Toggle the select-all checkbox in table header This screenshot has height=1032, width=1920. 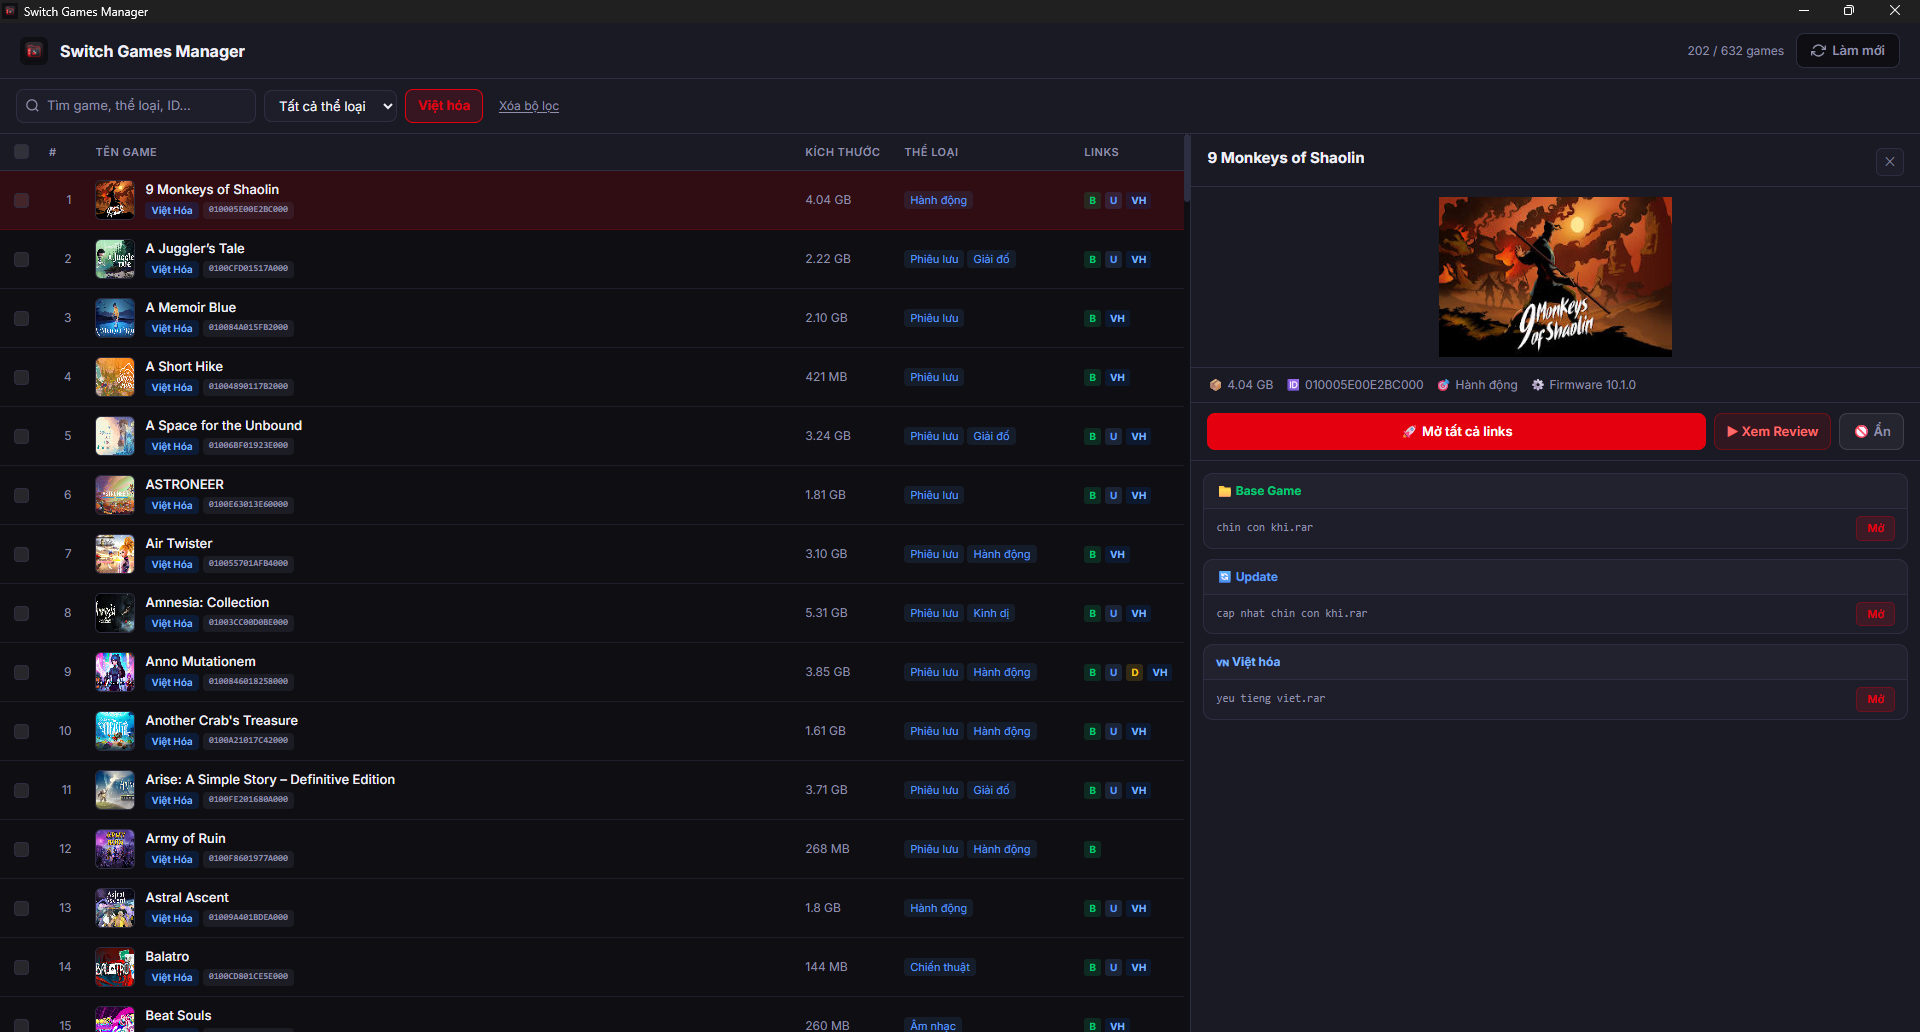point(21,152)
